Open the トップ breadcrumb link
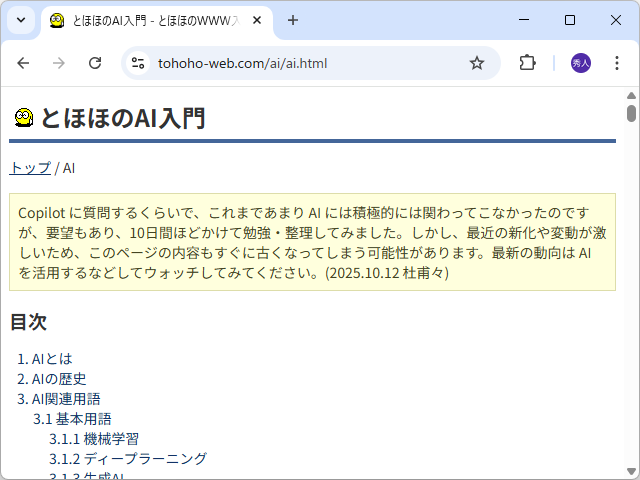The width and height of the screenshot is (640, 480). (x=30, y=168)
